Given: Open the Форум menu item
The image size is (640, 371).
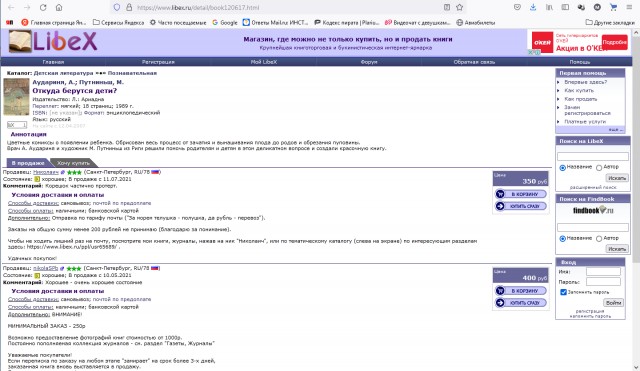Looking at the screenshot, I should coord(369,62).
